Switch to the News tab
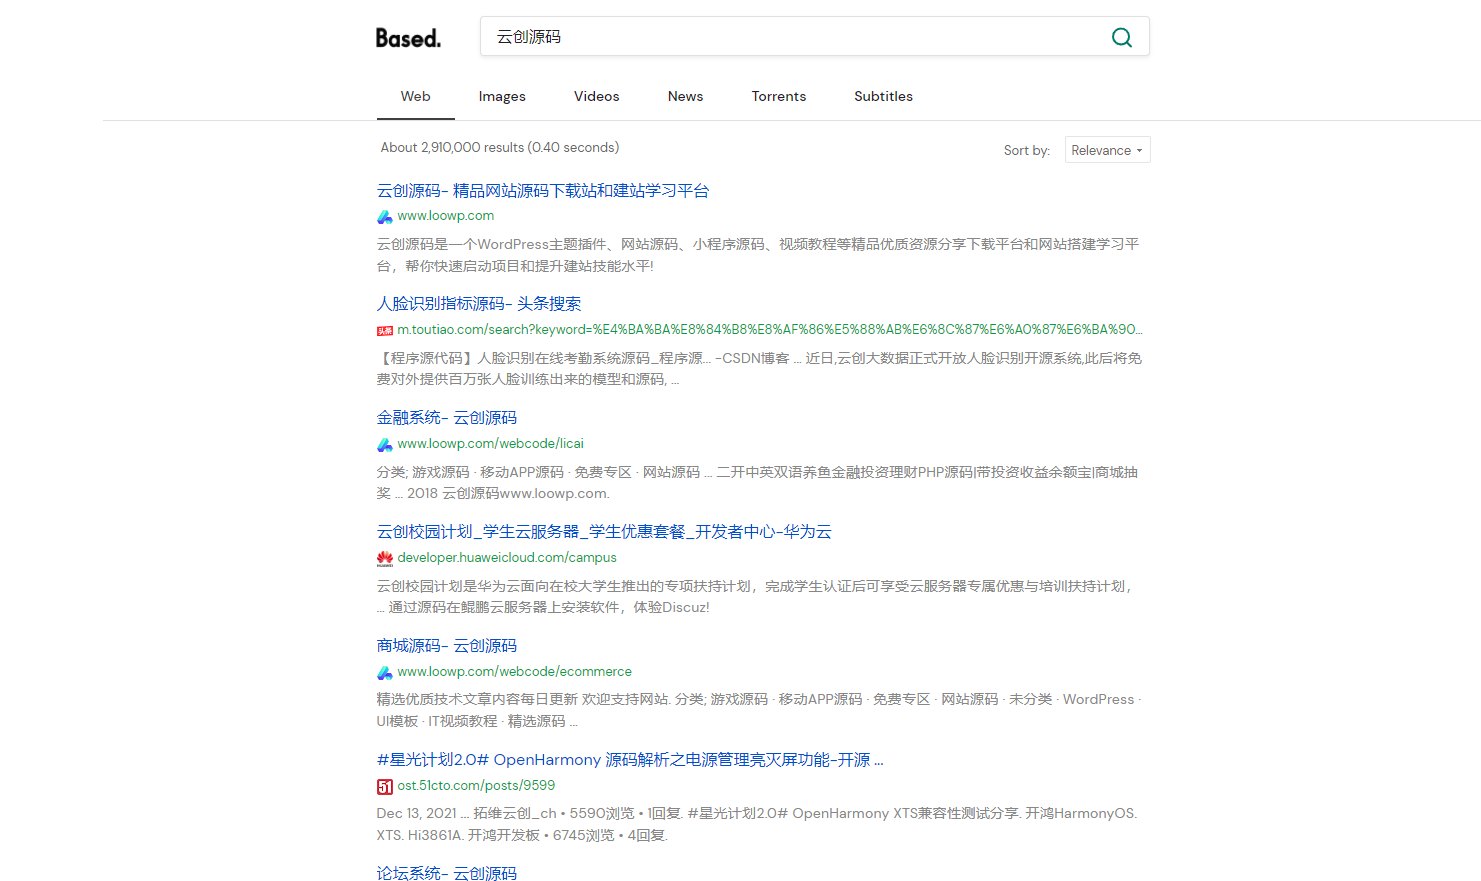Viewport: 1481px width, 881px height. (x=685, y=96)
